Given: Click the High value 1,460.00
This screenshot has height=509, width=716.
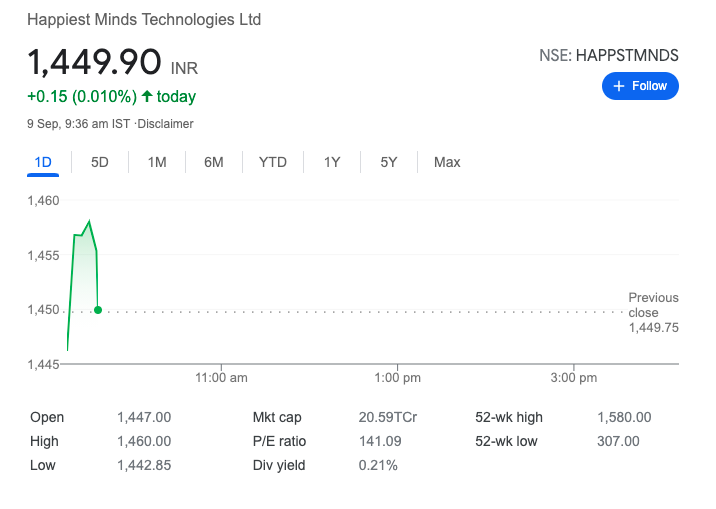Looking at the screenshot, I should tap(144, 441).
